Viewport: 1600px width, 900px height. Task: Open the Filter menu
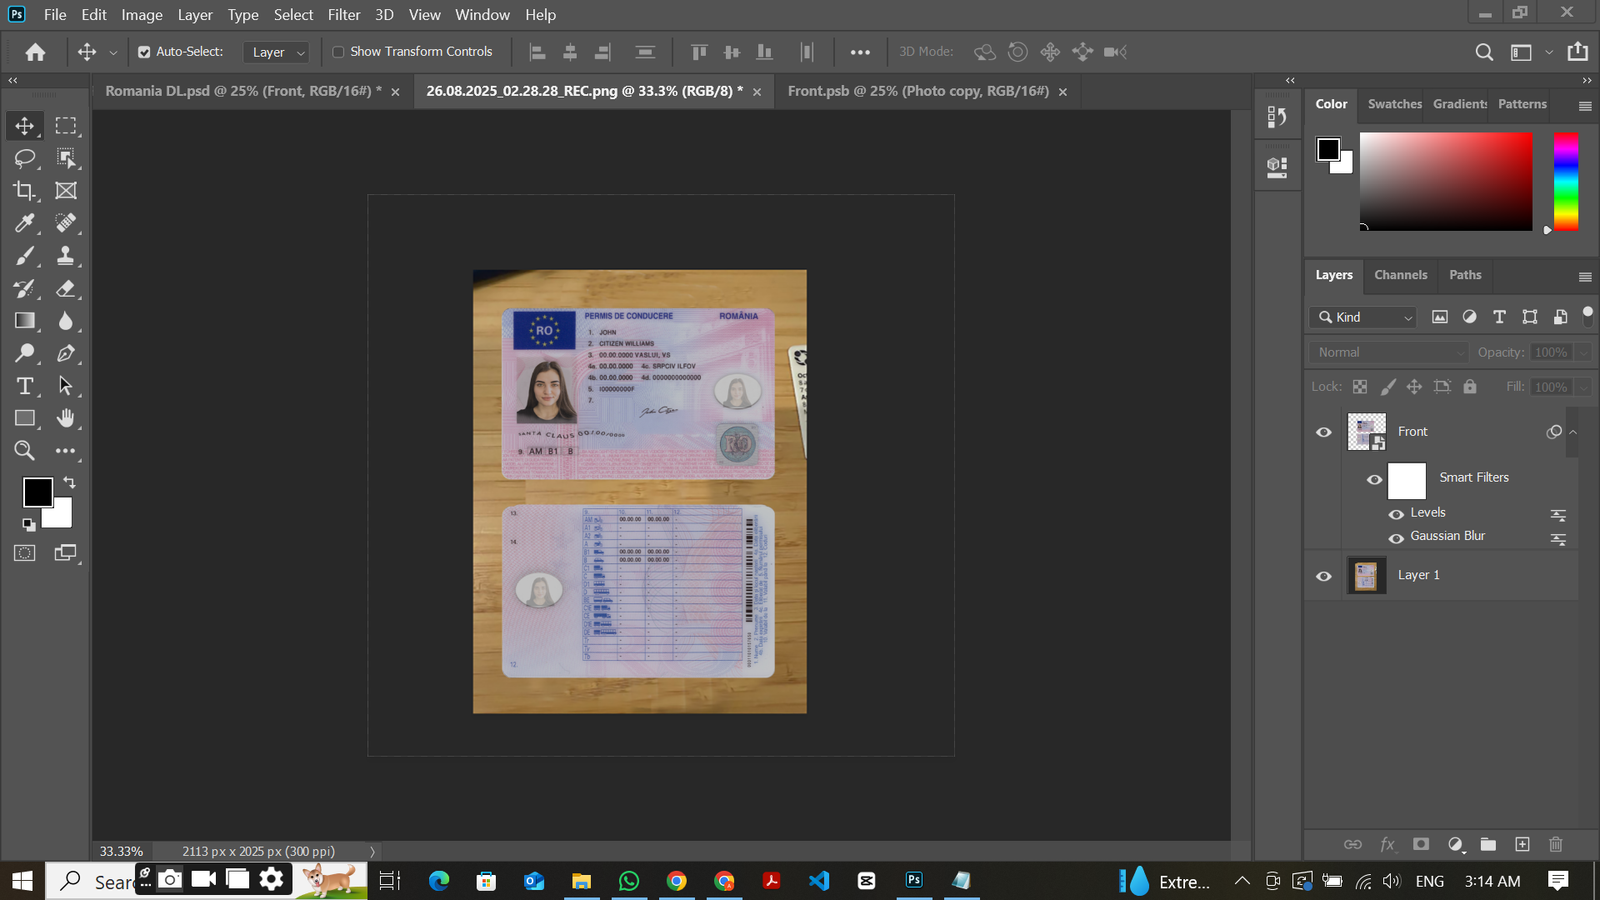pyautogui.click(x=344, y=15)
